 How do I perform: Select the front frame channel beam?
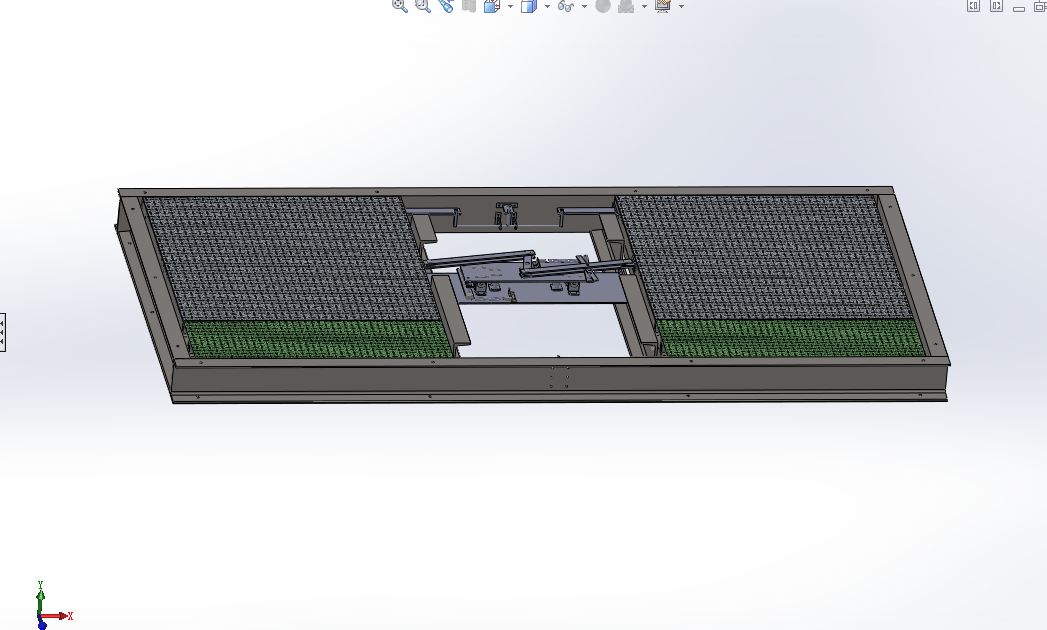(561, 381)
